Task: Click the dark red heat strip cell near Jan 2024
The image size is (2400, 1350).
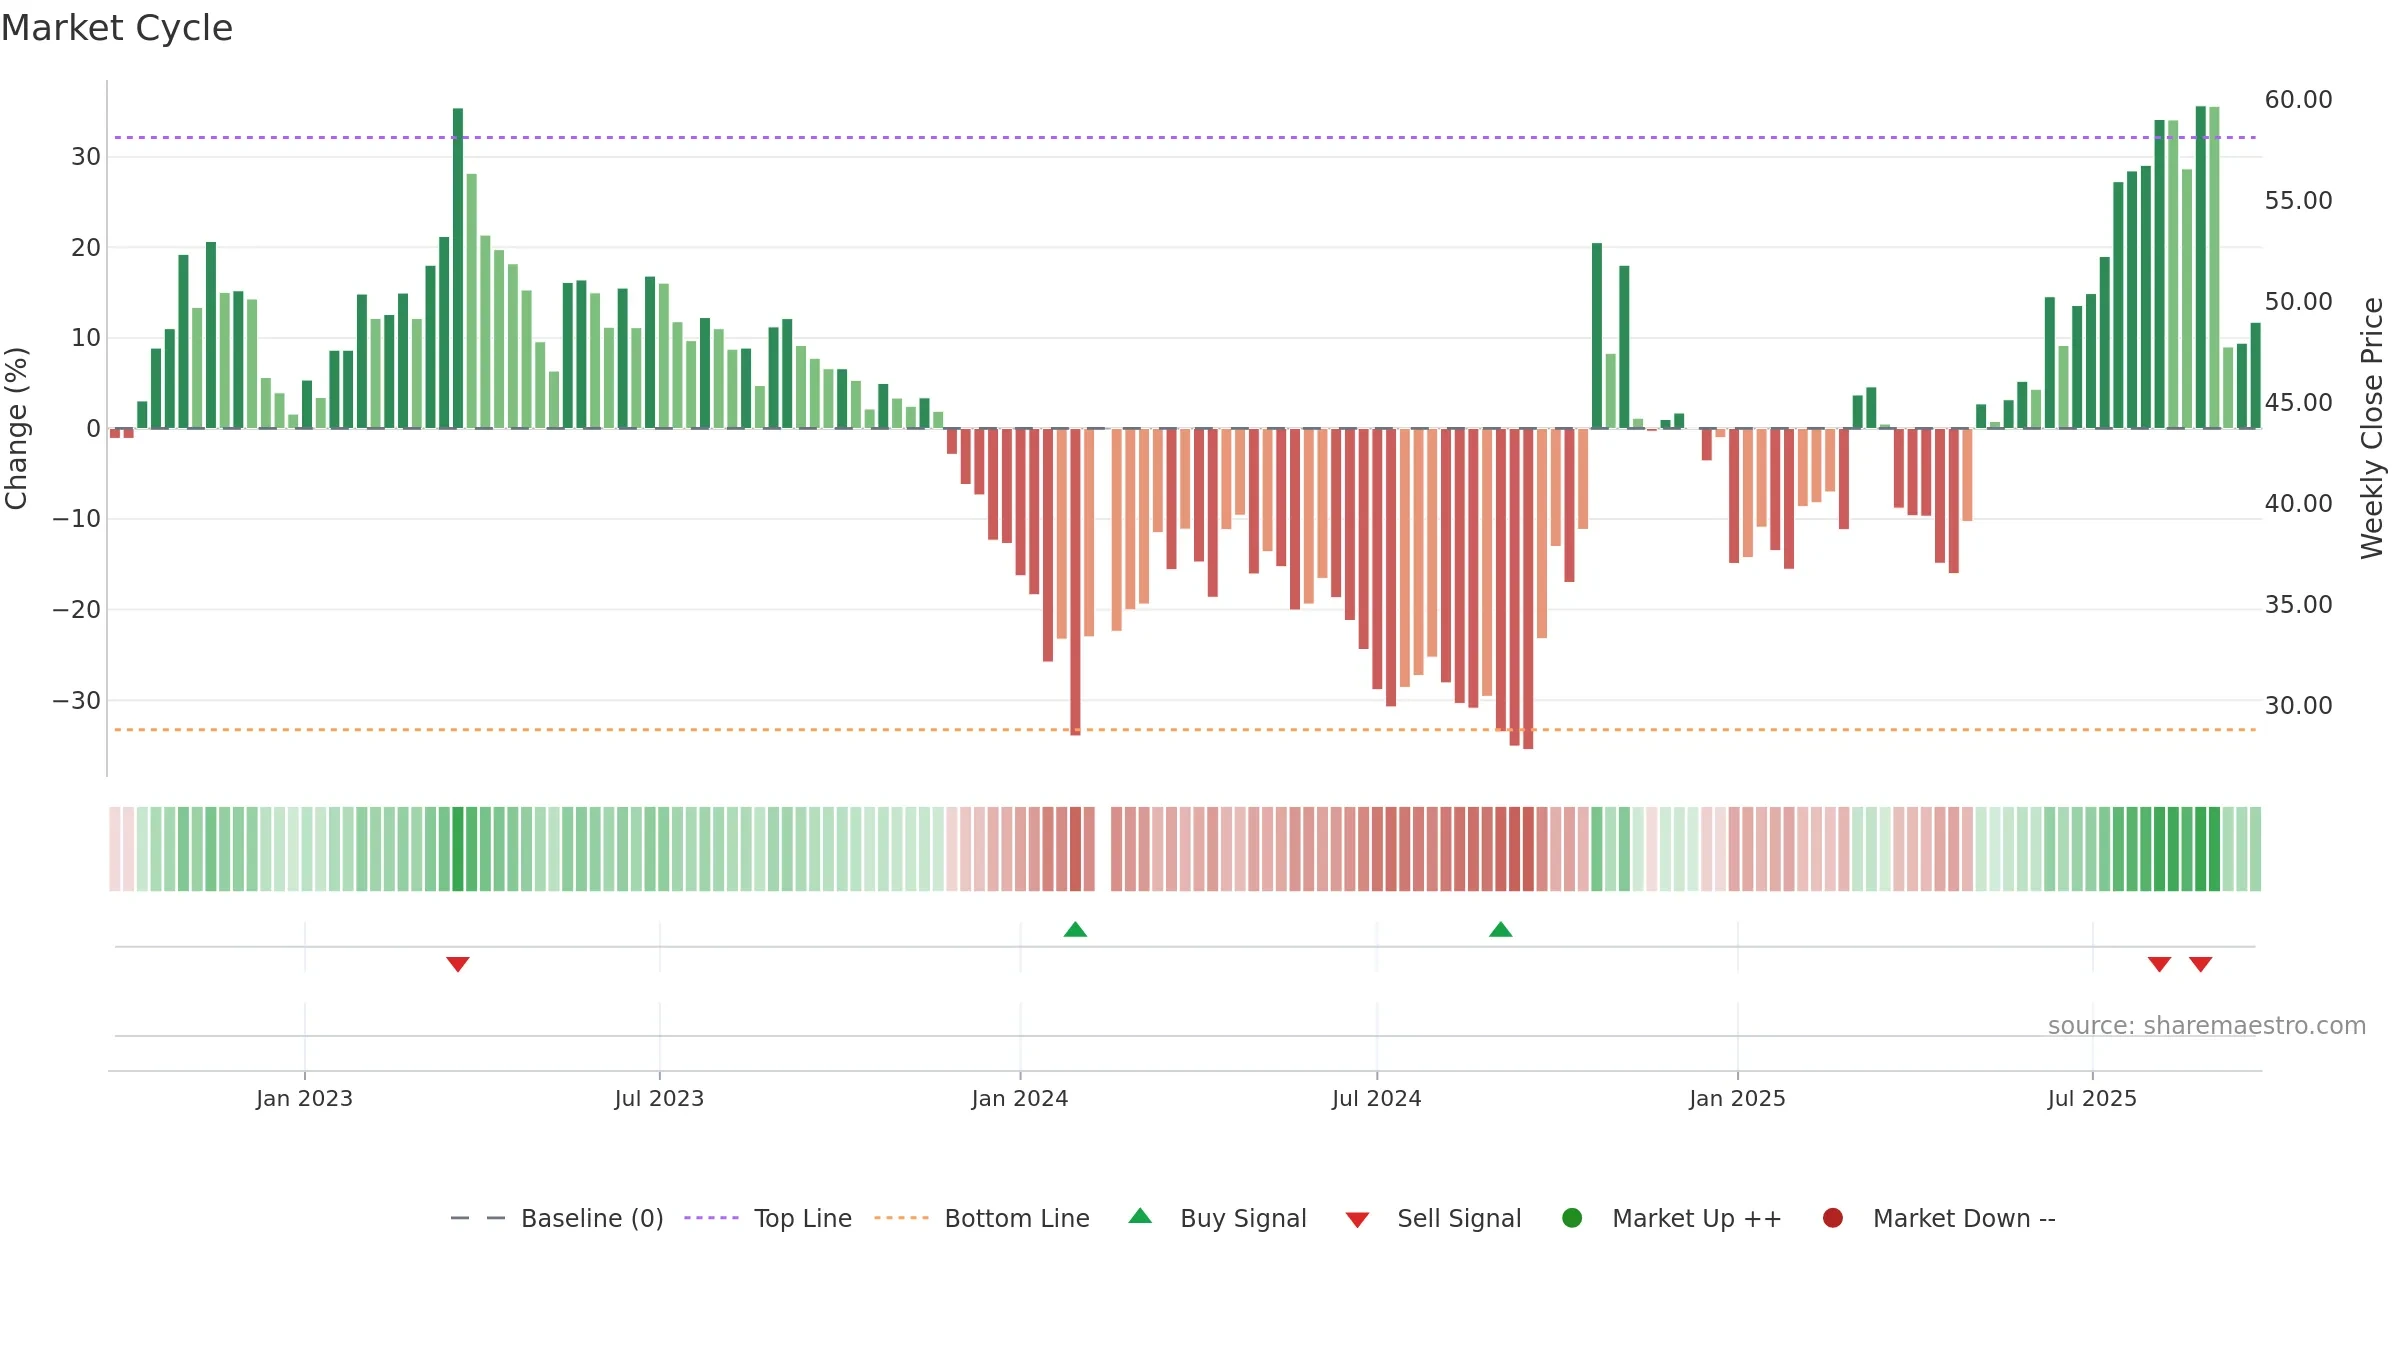Action: pos(1075,849)
